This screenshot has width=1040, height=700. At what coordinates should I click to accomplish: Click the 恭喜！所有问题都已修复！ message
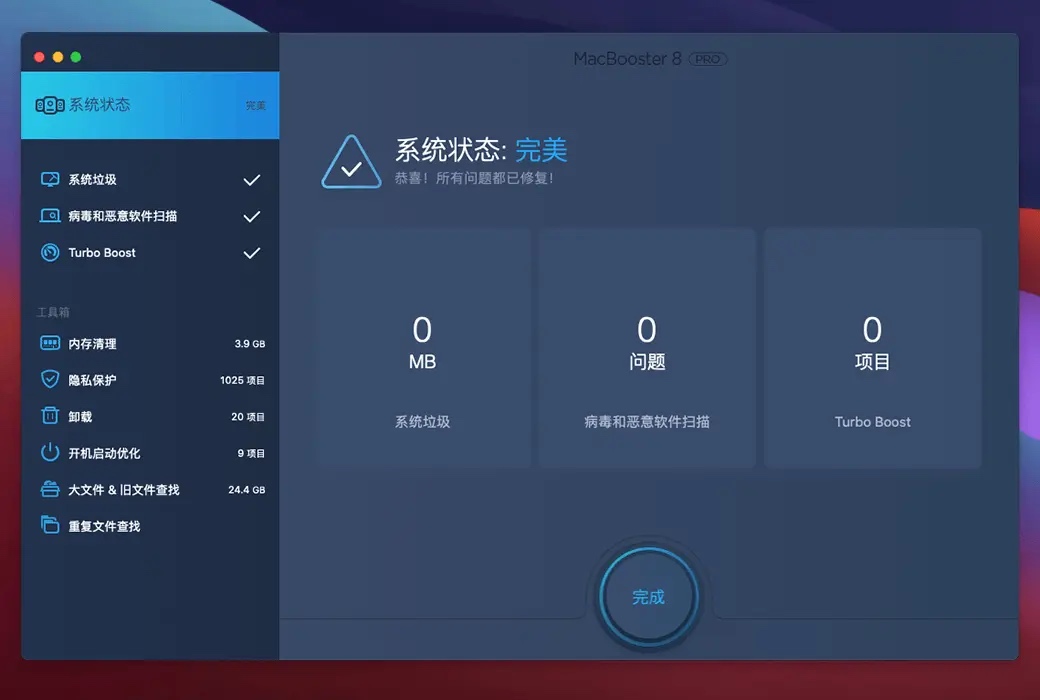(x=474, y=178)
